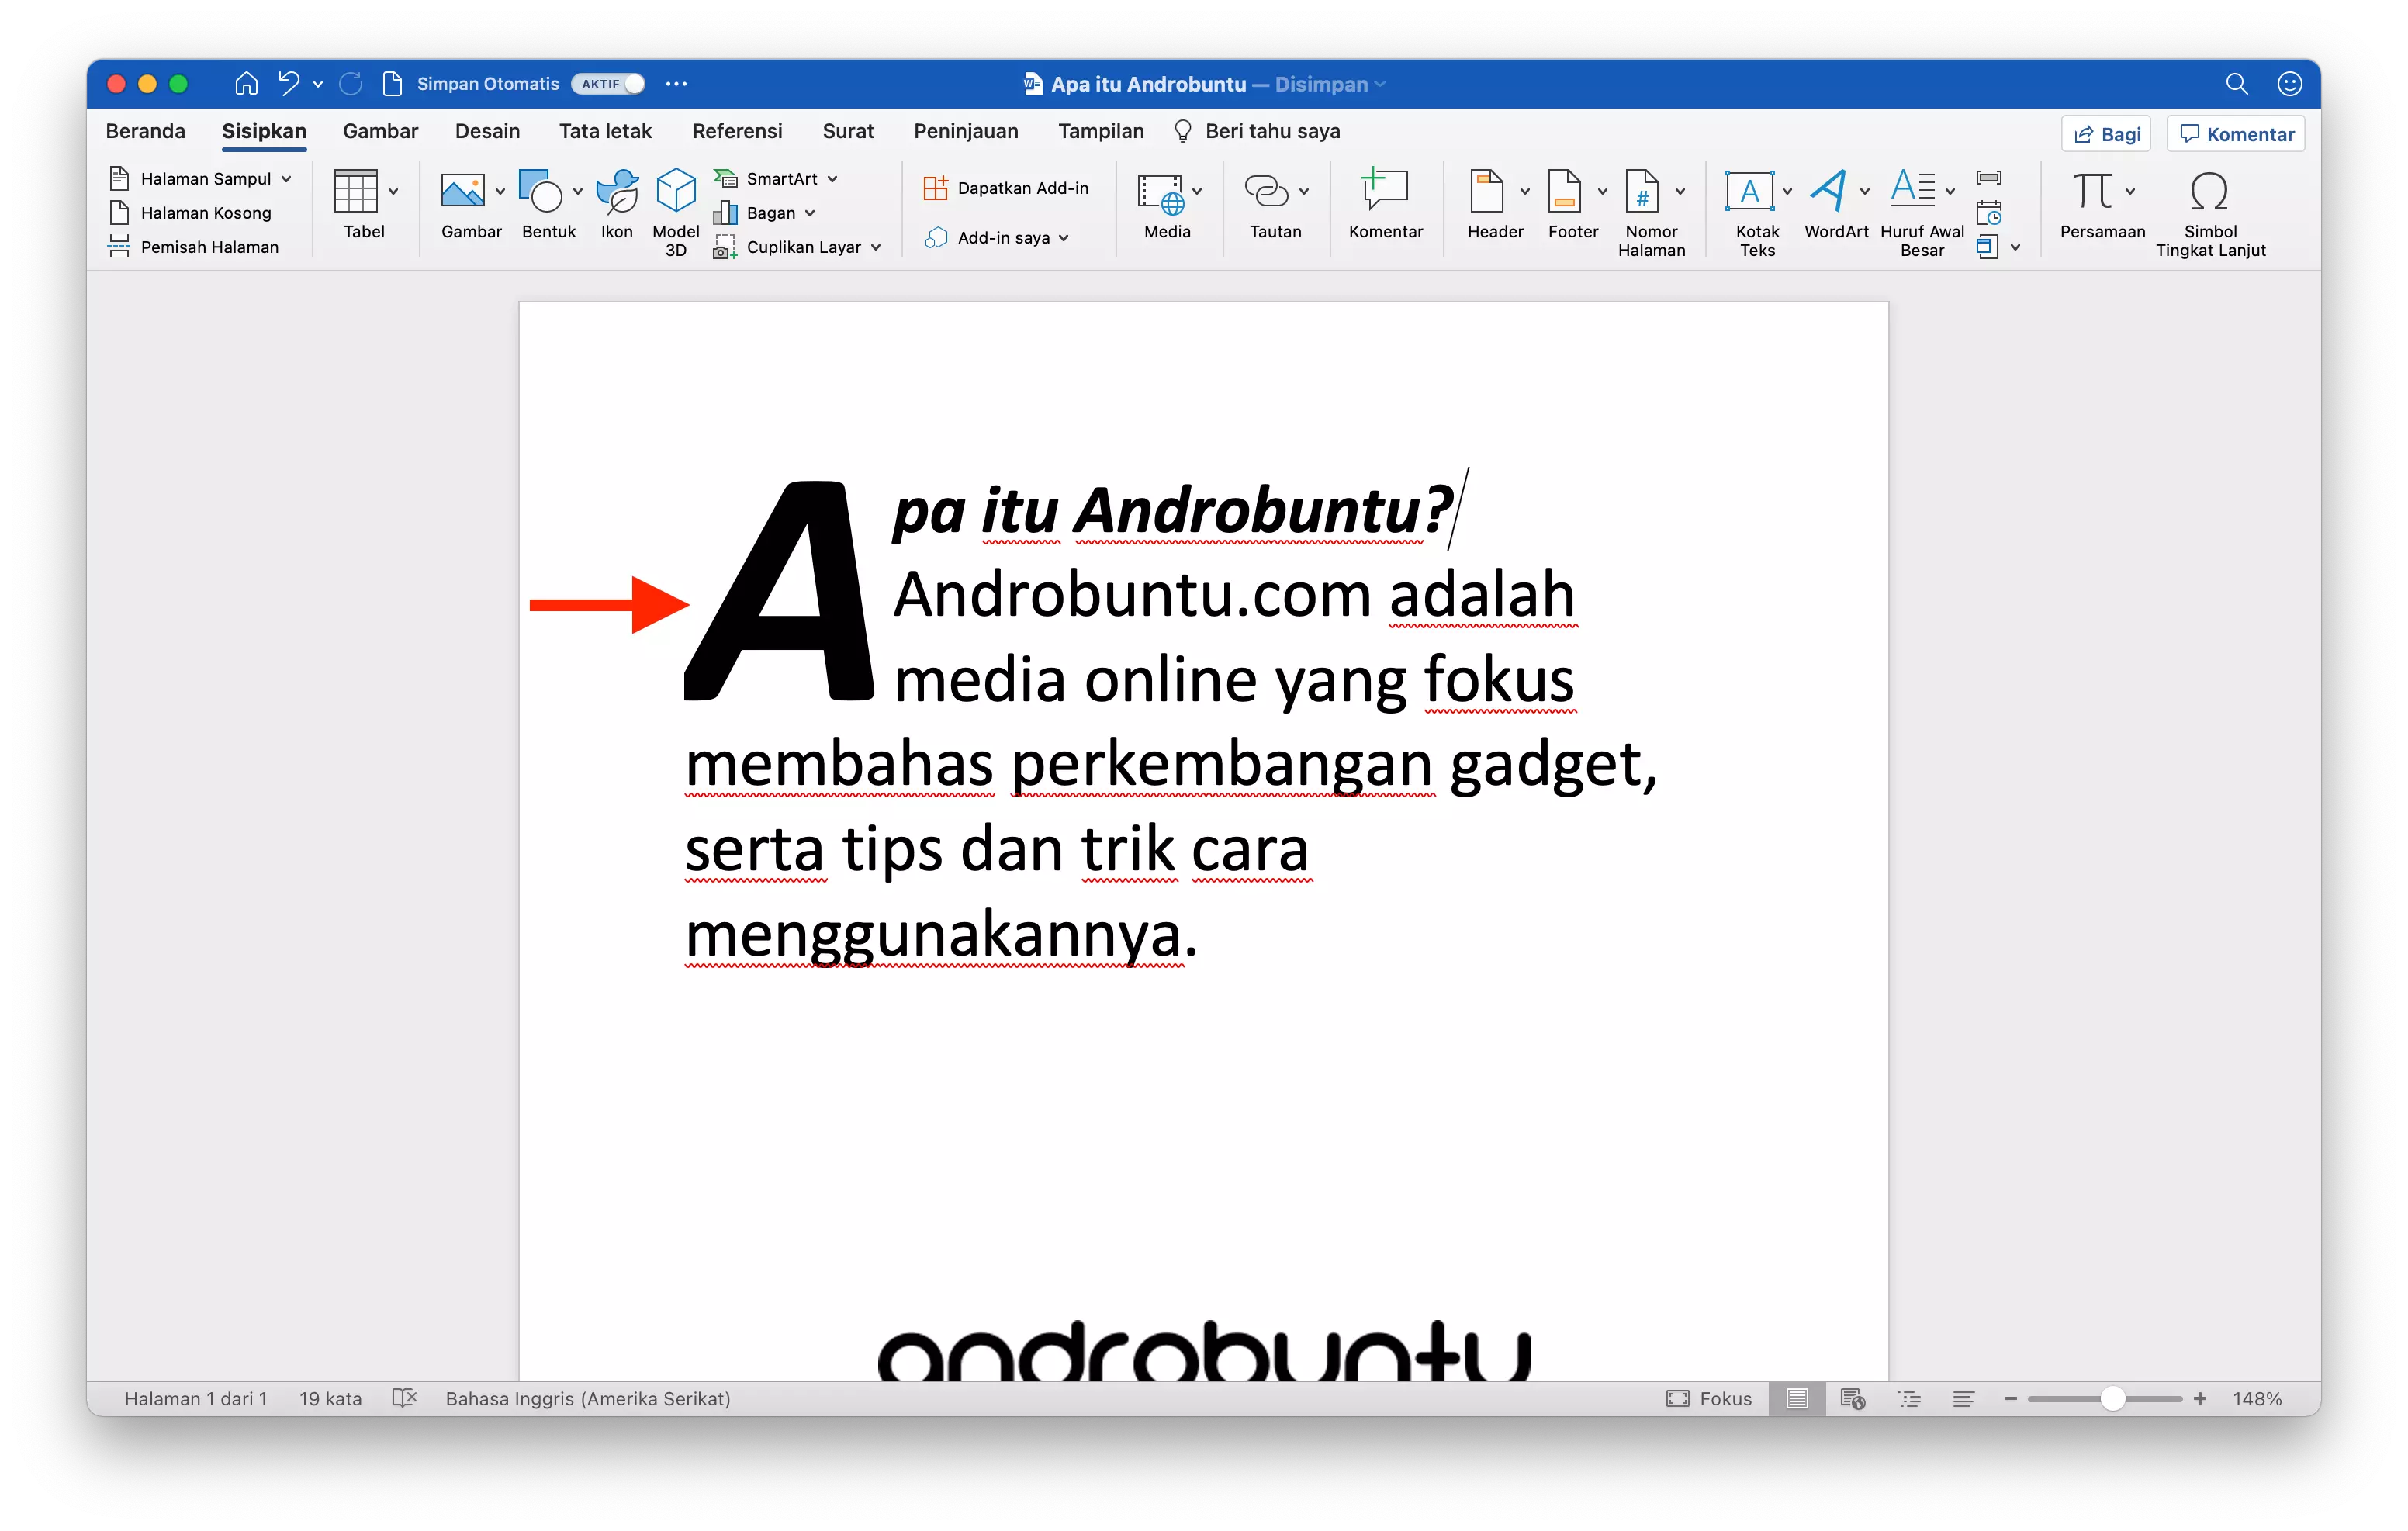Switch to the Referensi tab
Image resolution: width=2408 pixels, height=1531 pixels.
tap(737, 131)
